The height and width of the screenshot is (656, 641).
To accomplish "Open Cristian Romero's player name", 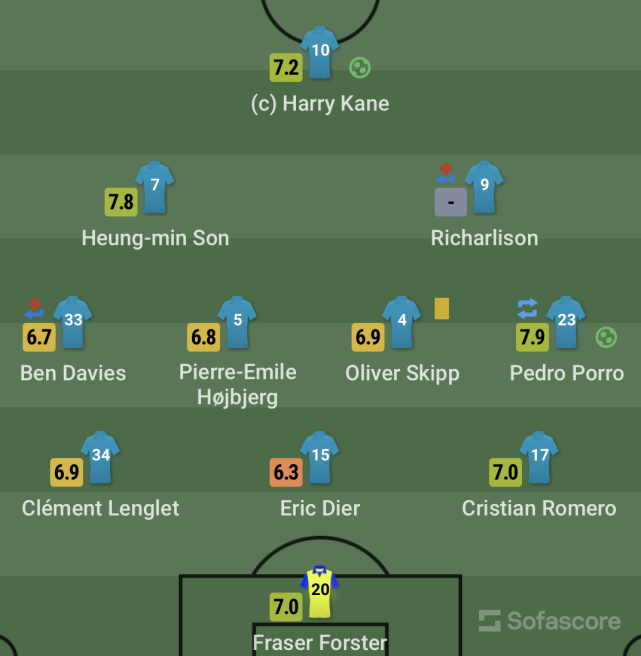I will (539, 508).
